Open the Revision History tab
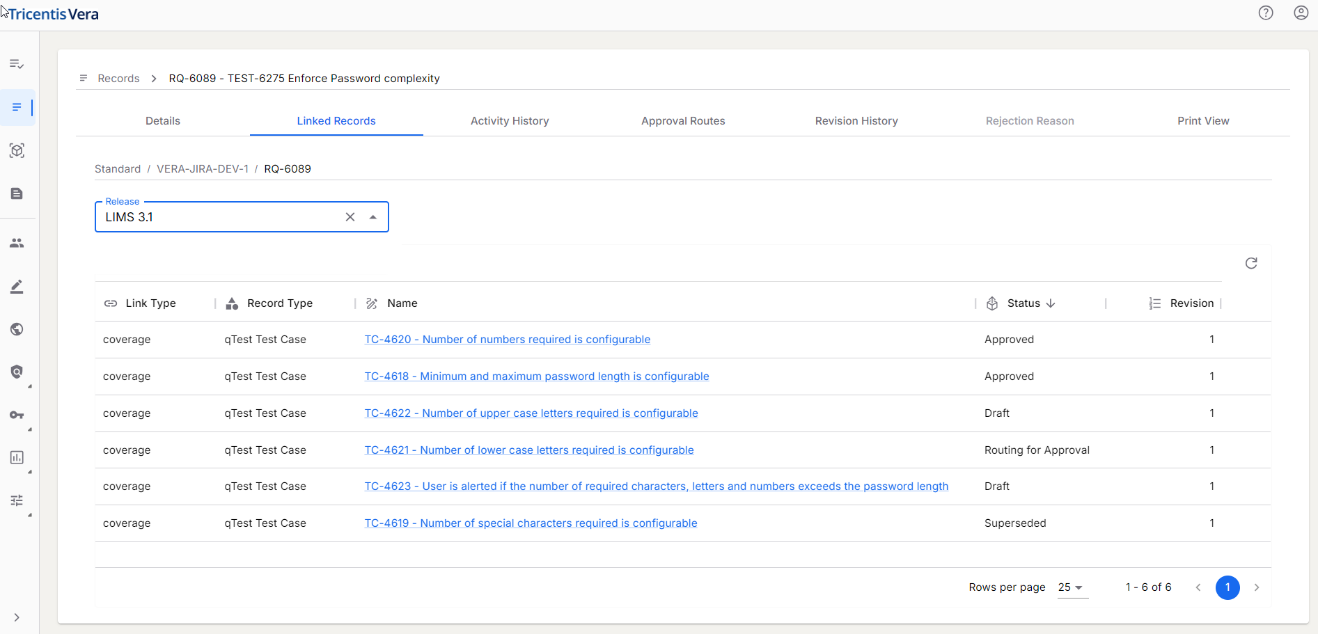The image size is (1318, 634). coord(856,121)
